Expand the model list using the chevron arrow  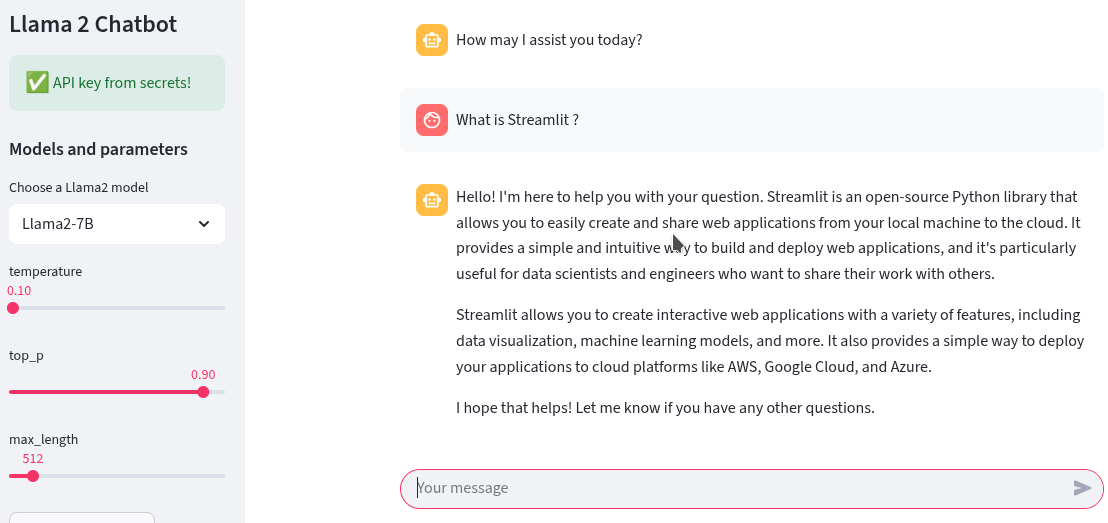click(204, 224)
